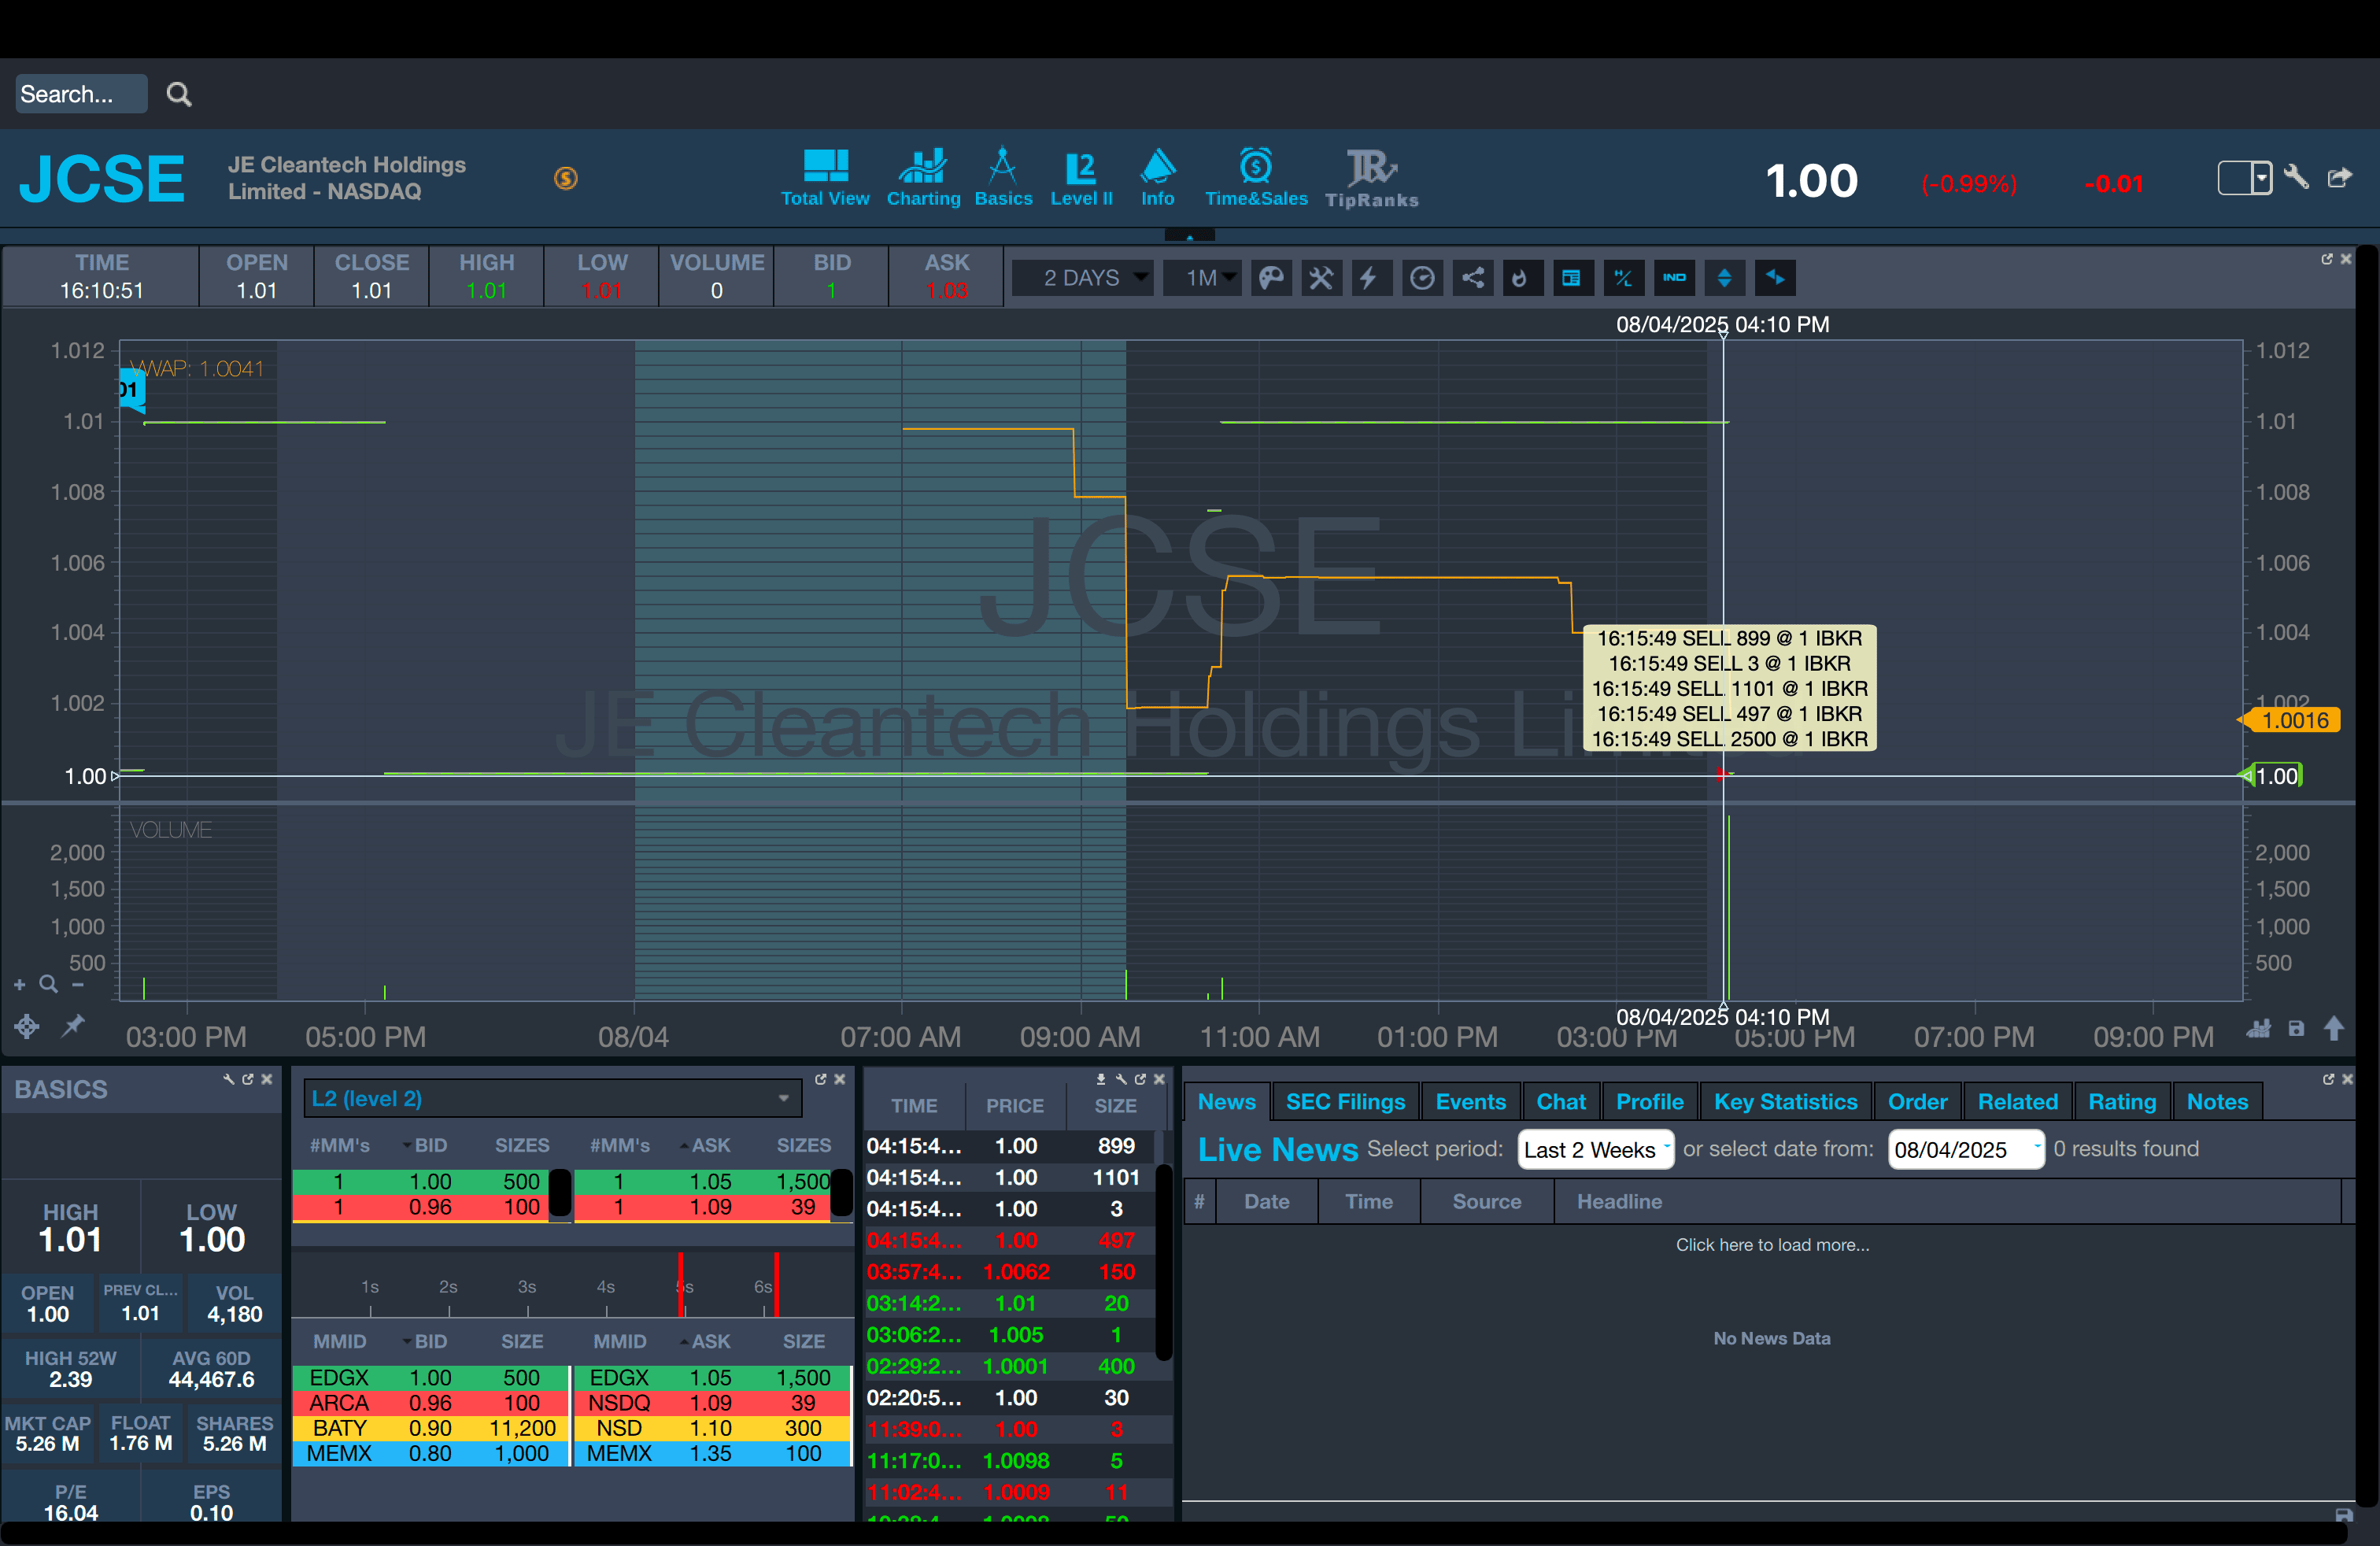The height and width of the screenshot is (1546, 2380).
Task: Select the Key Statistics tab
Action: 1784,1101
